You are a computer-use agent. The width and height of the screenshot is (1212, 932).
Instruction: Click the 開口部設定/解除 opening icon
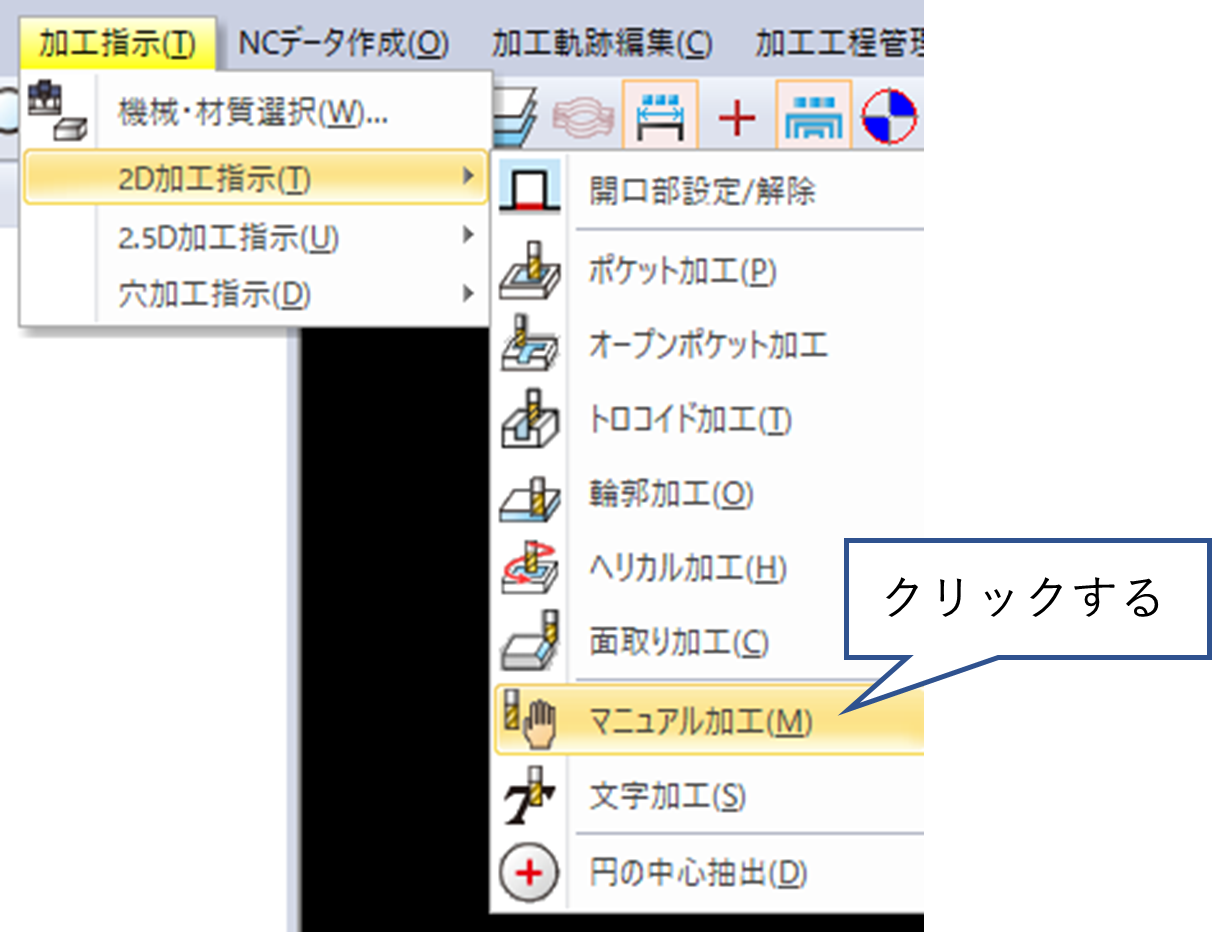pyautogui.click(x=529, y=188)
